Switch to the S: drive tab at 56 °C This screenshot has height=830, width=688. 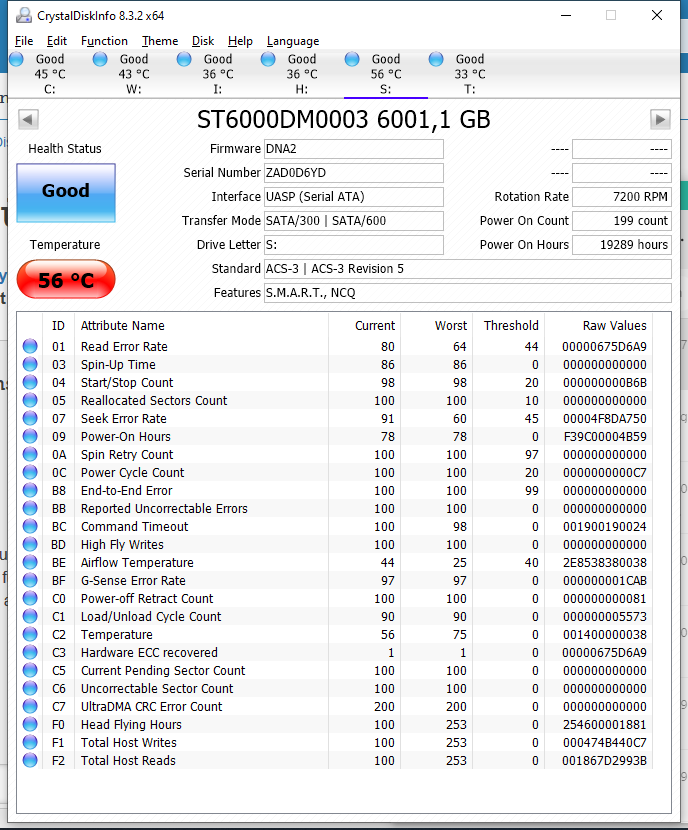[x=385, y=74]
